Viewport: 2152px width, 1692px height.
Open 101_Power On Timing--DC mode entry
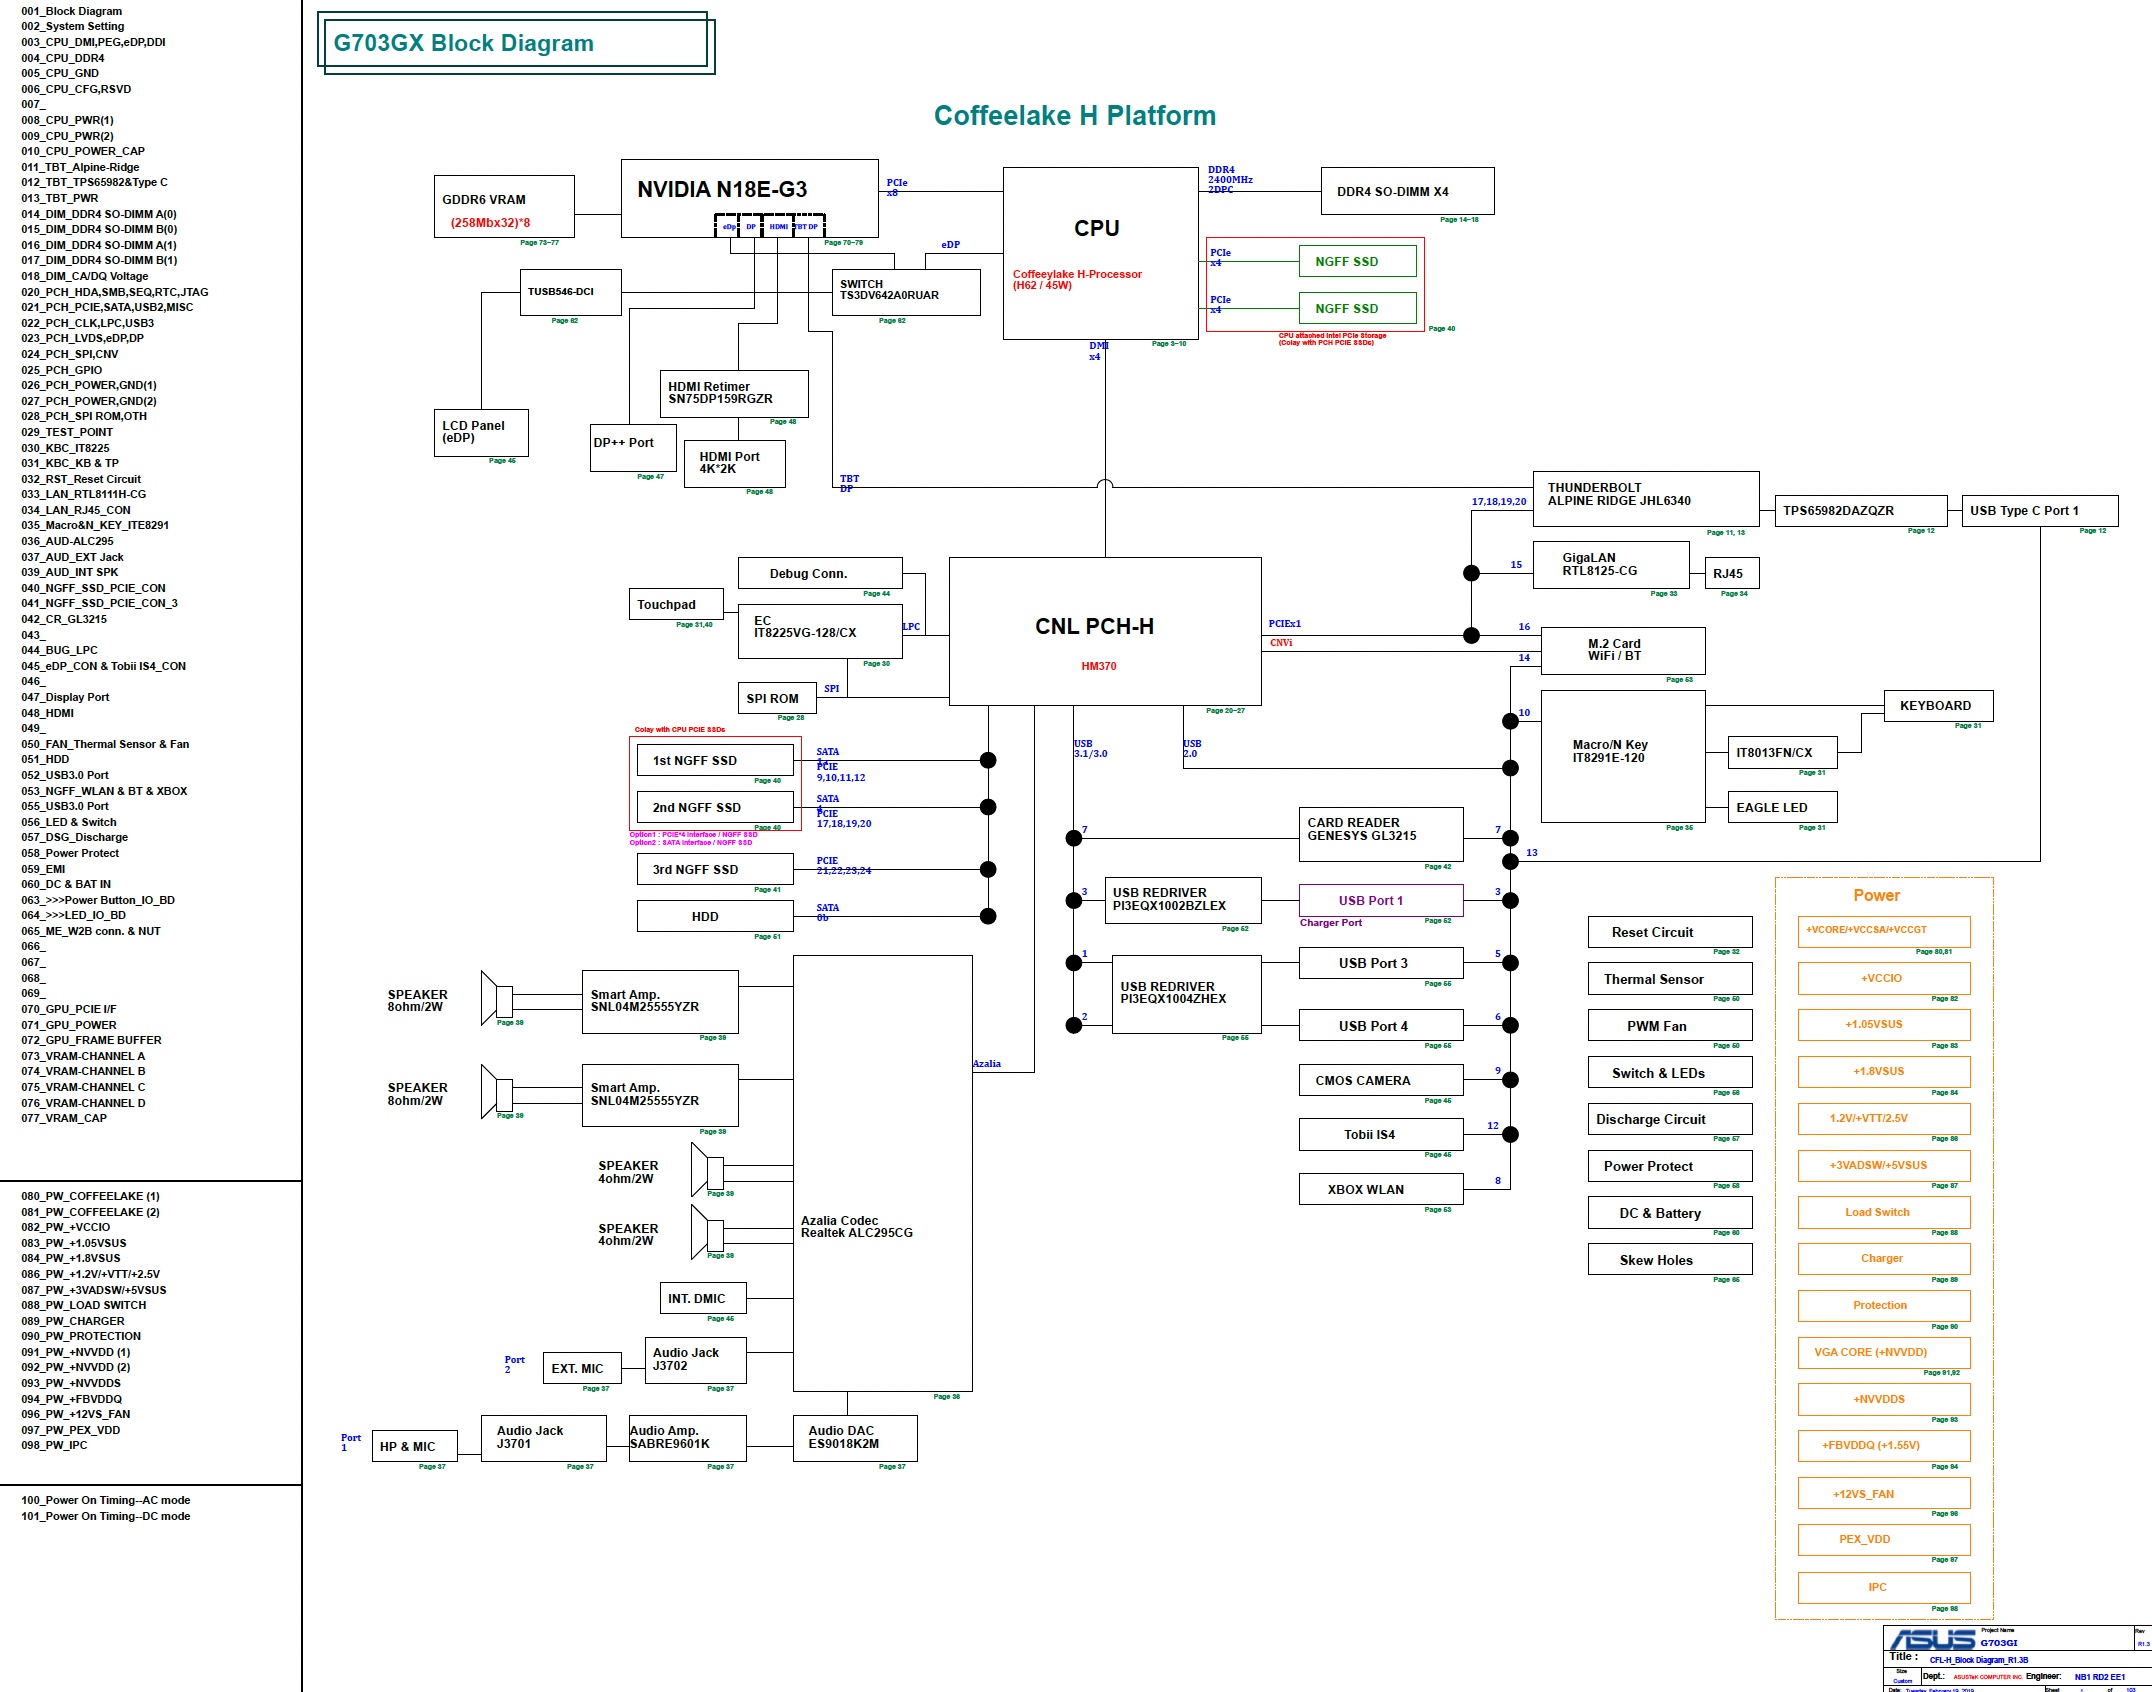pos(105,1516)
